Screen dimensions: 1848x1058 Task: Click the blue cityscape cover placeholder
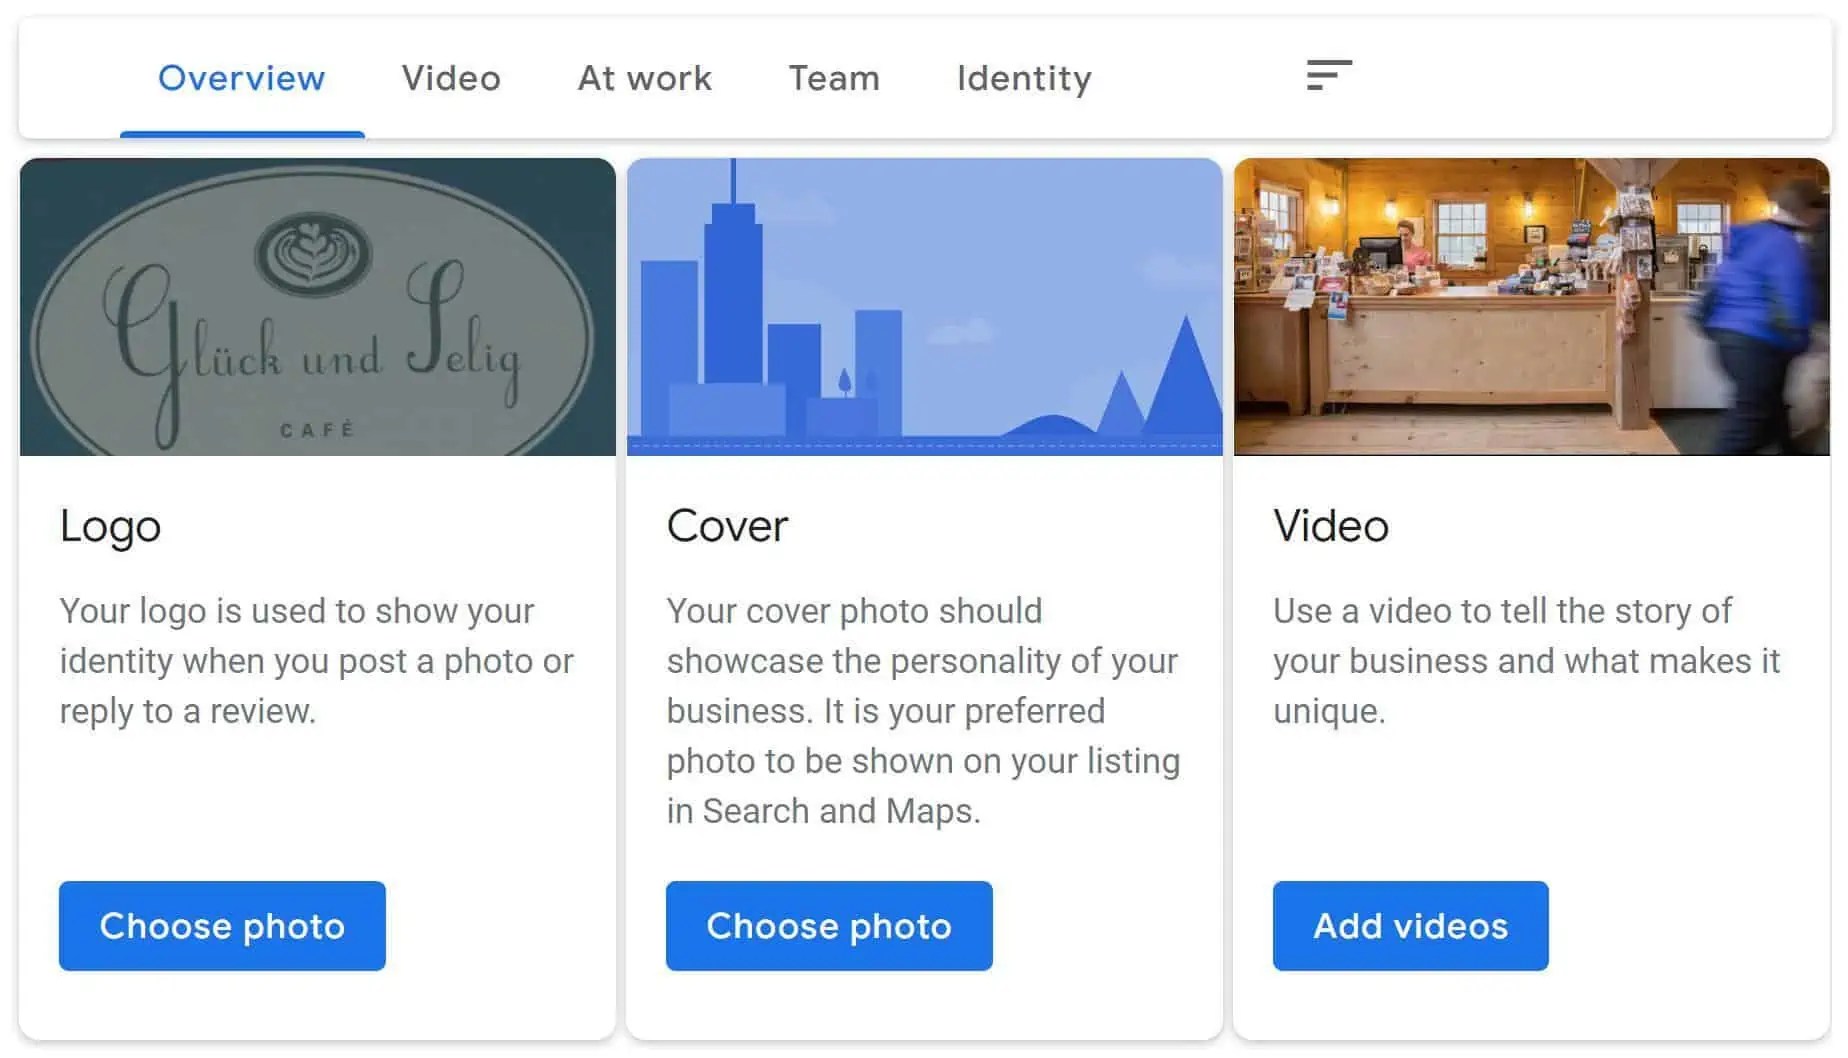point(924,306)
